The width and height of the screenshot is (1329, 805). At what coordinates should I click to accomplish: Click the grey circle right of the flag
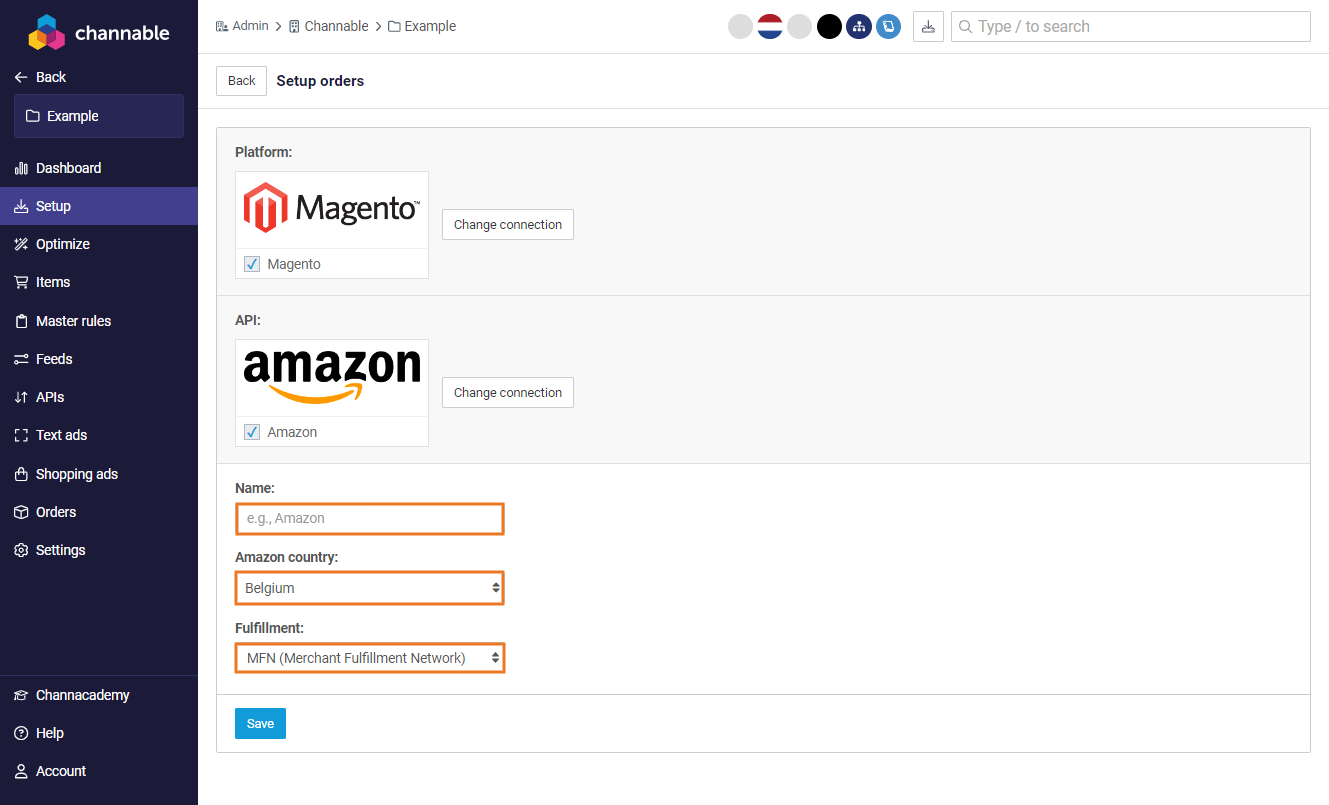point(799,26)
